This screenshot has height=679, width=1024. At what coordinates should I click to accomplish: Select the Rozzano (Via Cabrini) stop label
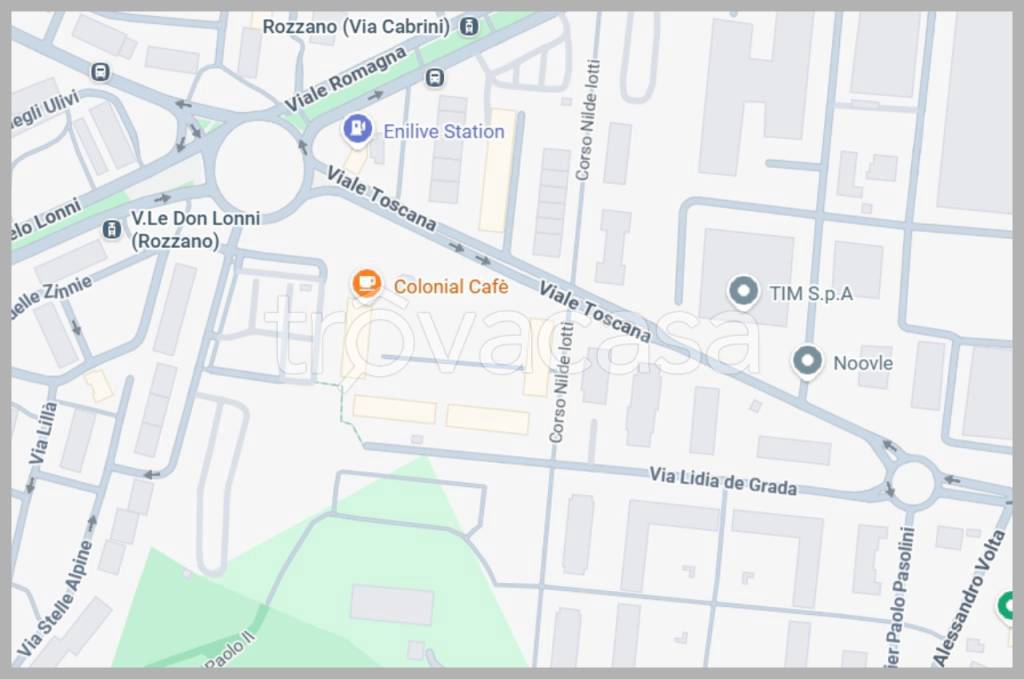[356, 27]
